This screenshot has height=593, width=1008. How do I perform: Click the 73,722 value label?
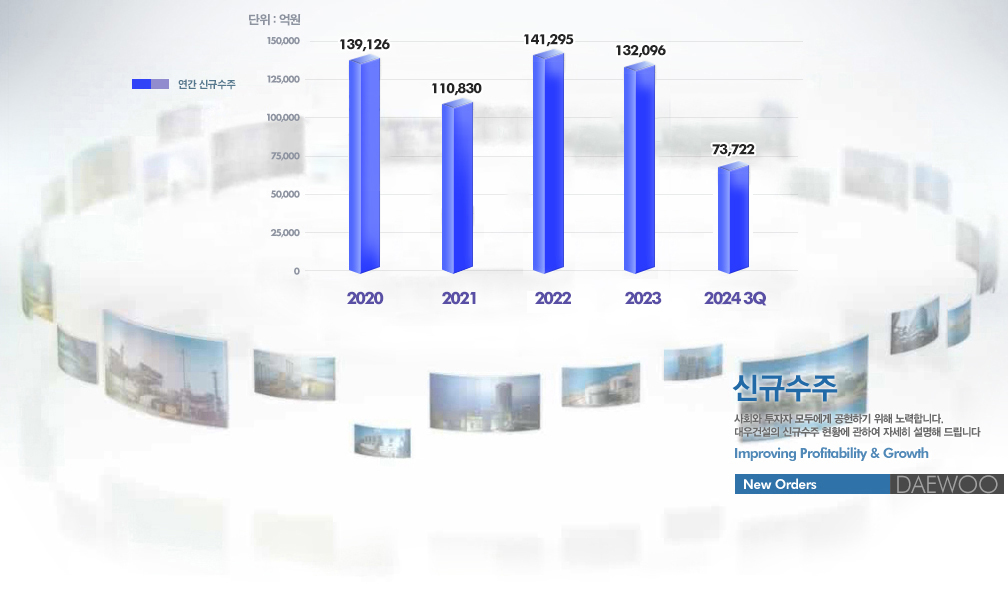[734, 149]
